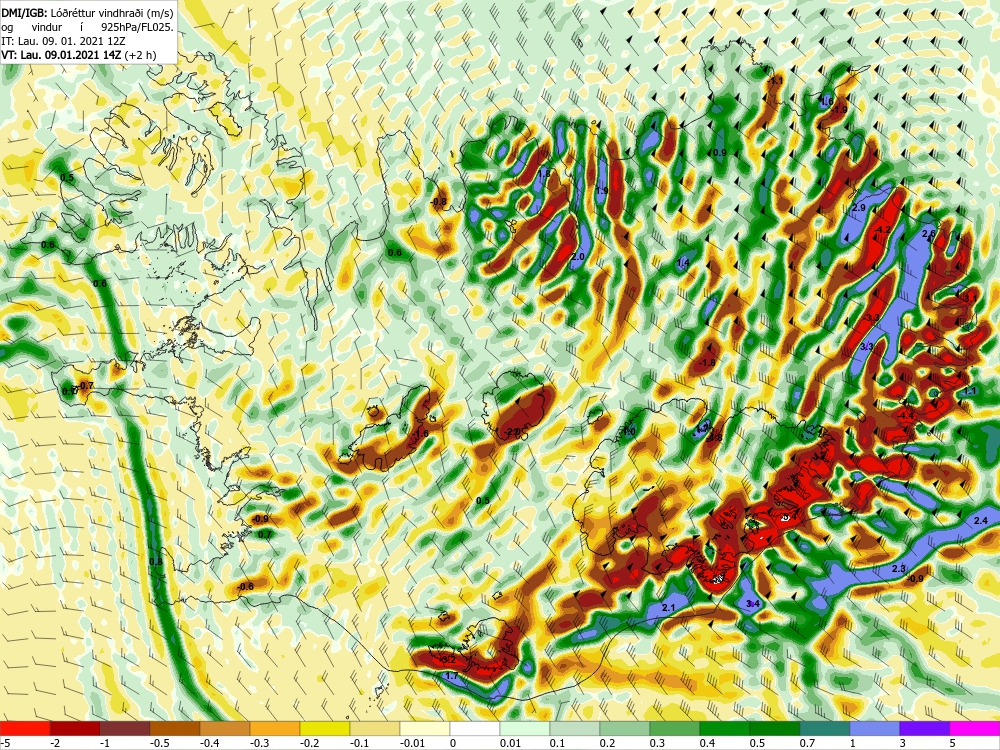Select the purple legend swatch between 3 and 5
This screenshot has height=750, width=1000.
tap(925, 728)
